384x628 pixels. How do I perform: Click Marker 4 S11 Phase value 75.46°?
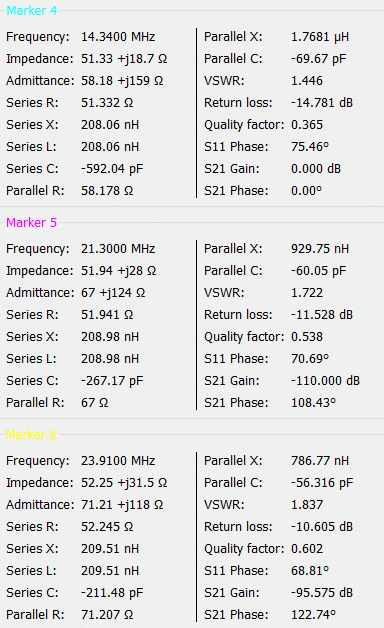point(310,147)
